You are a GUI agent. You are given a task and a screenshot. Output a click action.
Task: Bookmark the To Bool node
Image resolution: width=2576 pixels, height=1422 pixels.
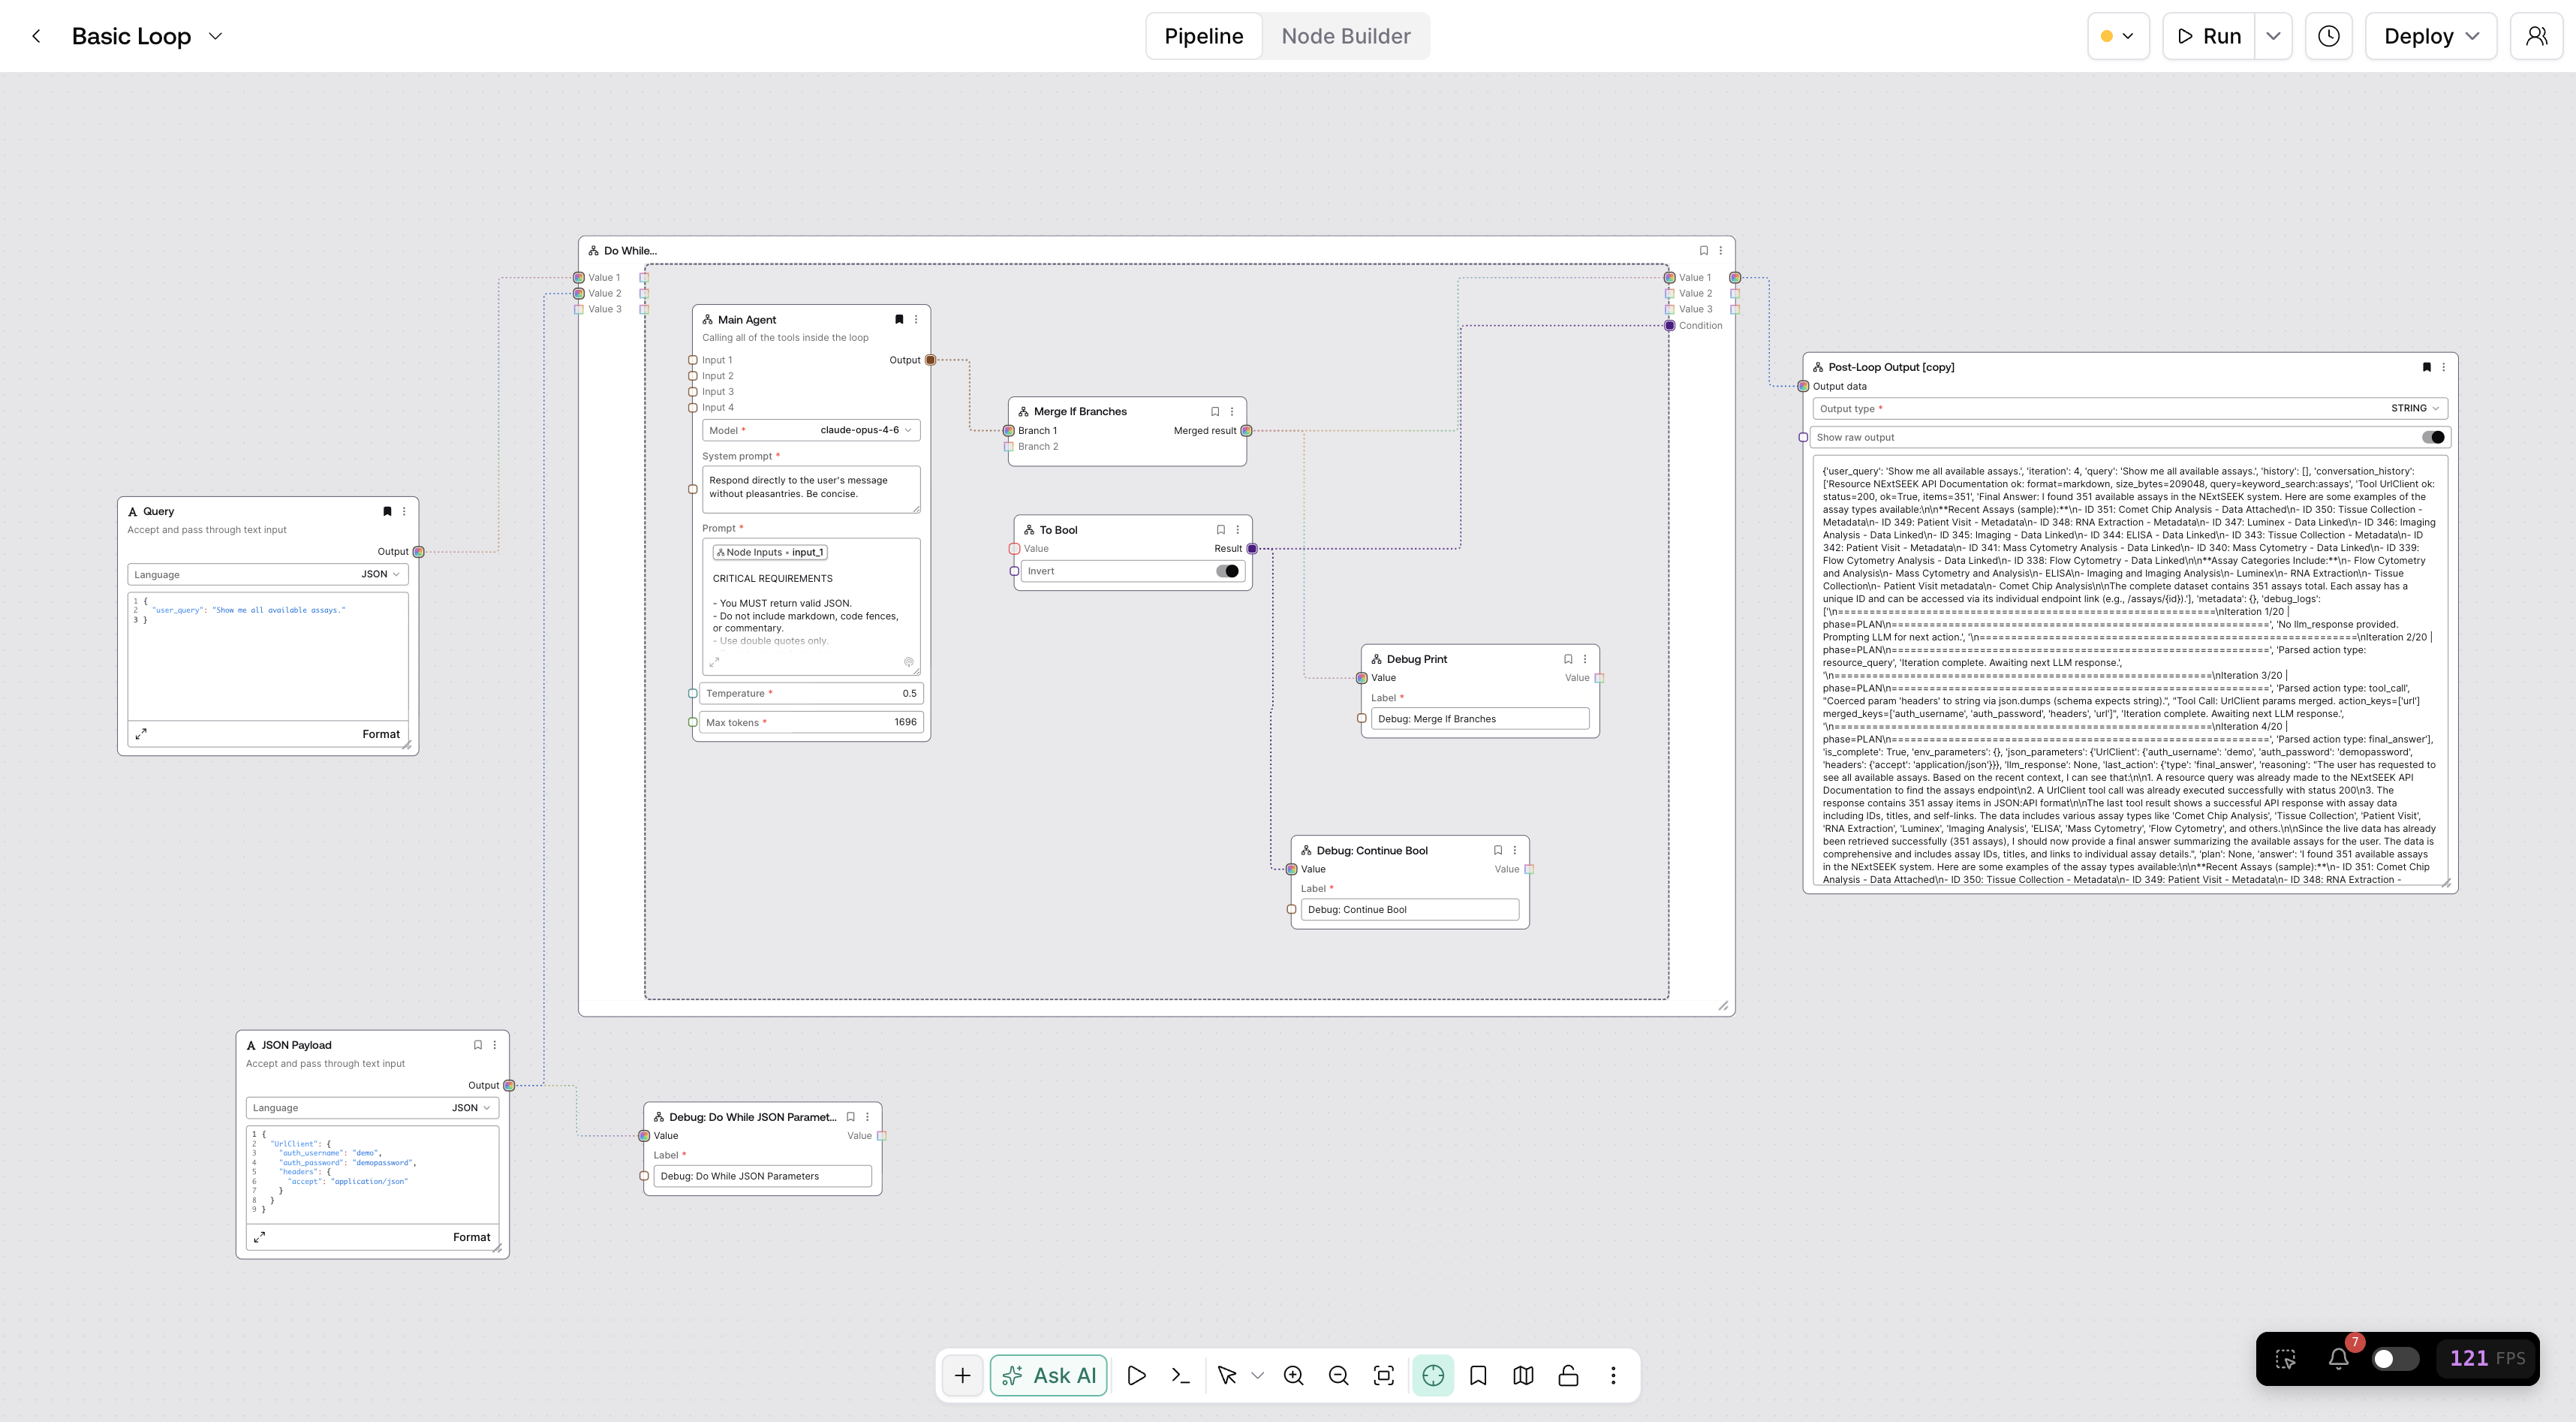[x=1220, y=530]
